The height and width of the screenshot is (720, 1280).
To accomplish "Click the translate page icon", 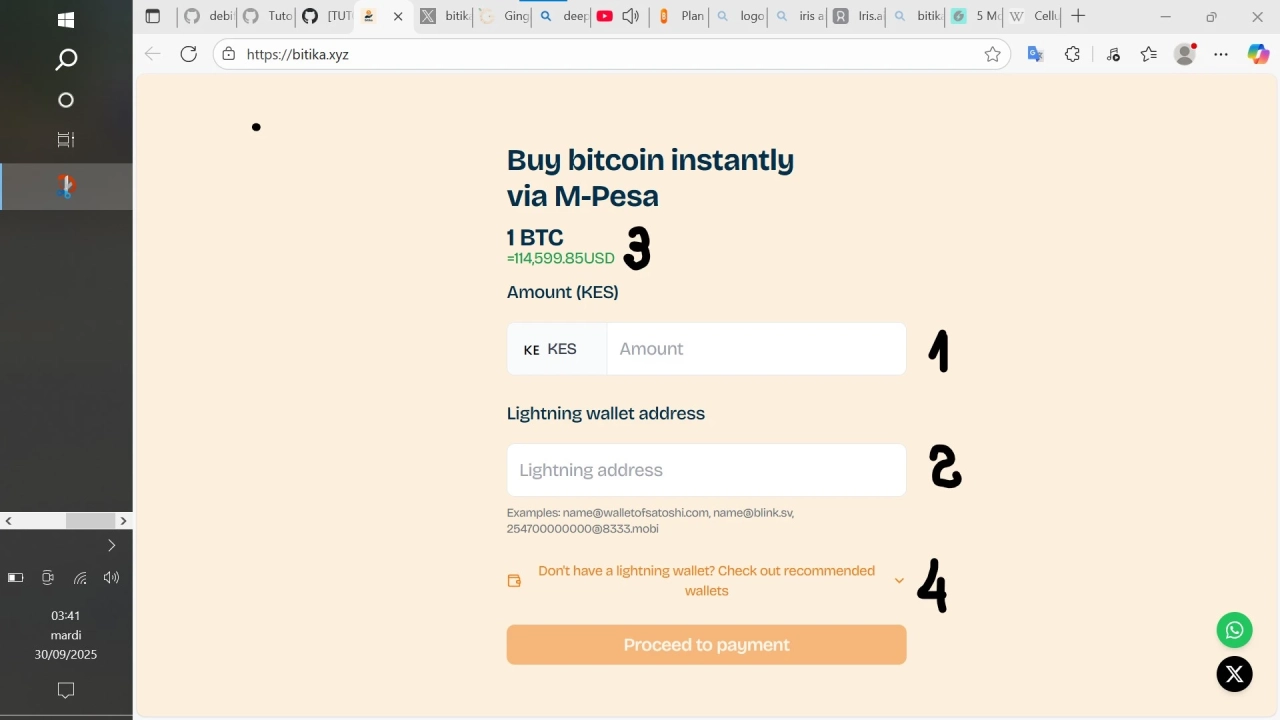I will (1035, 55).
